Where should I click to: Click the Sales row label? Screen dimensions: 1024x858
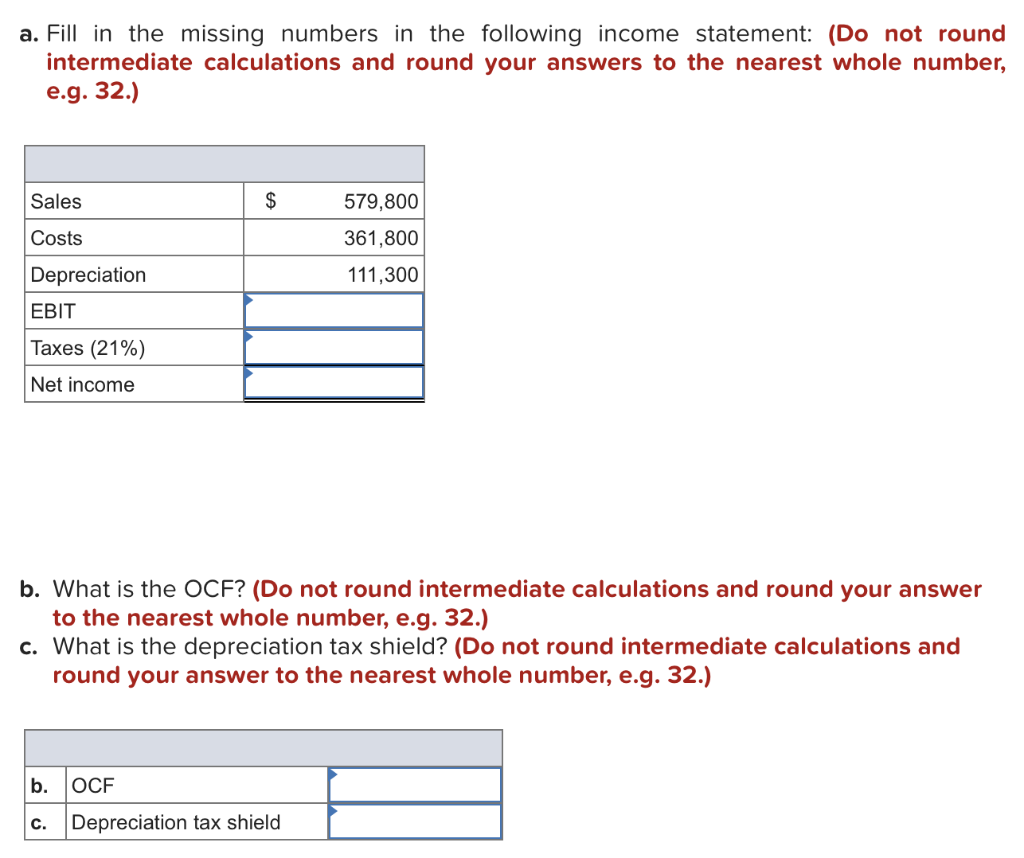click(56, 201)
